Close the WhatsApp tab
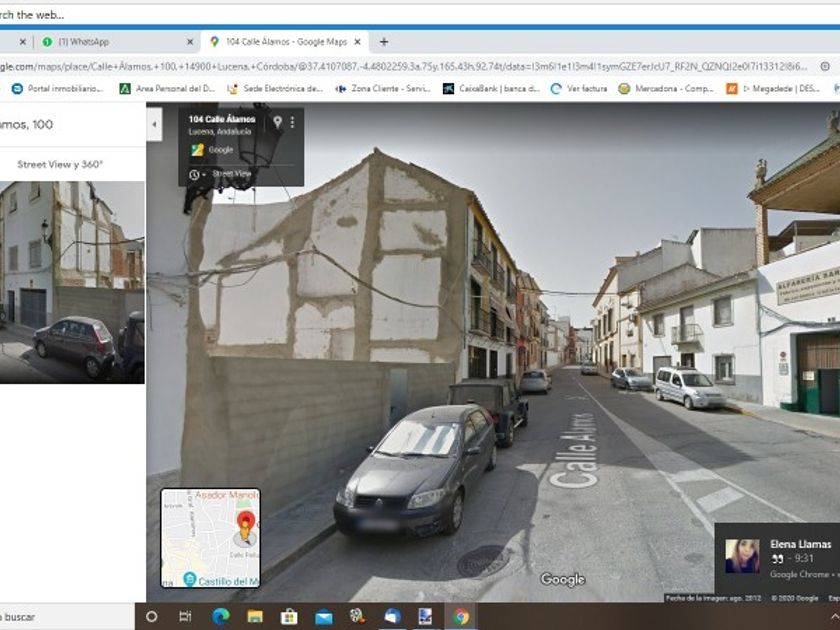This screenshot has height=630, width=840. [x=190, y=42]
